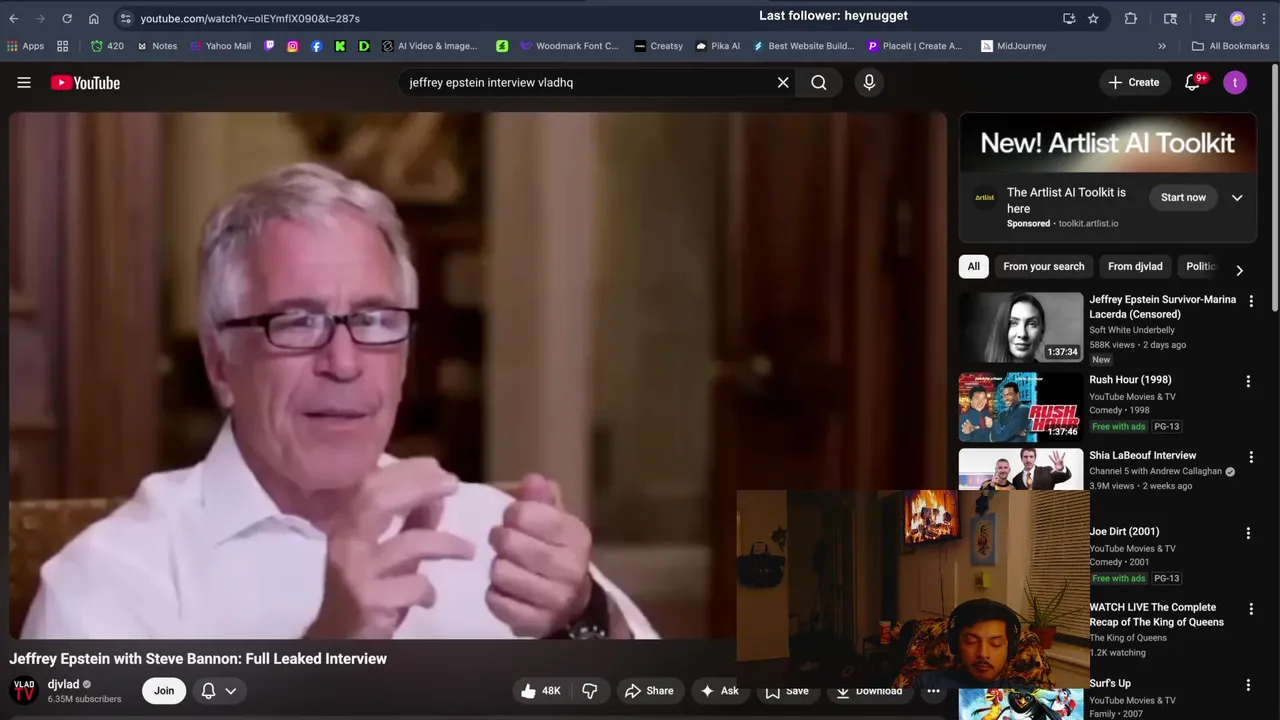Screen dimensions: 1280x720
Task: Share the video
Action: pos(649,691)
